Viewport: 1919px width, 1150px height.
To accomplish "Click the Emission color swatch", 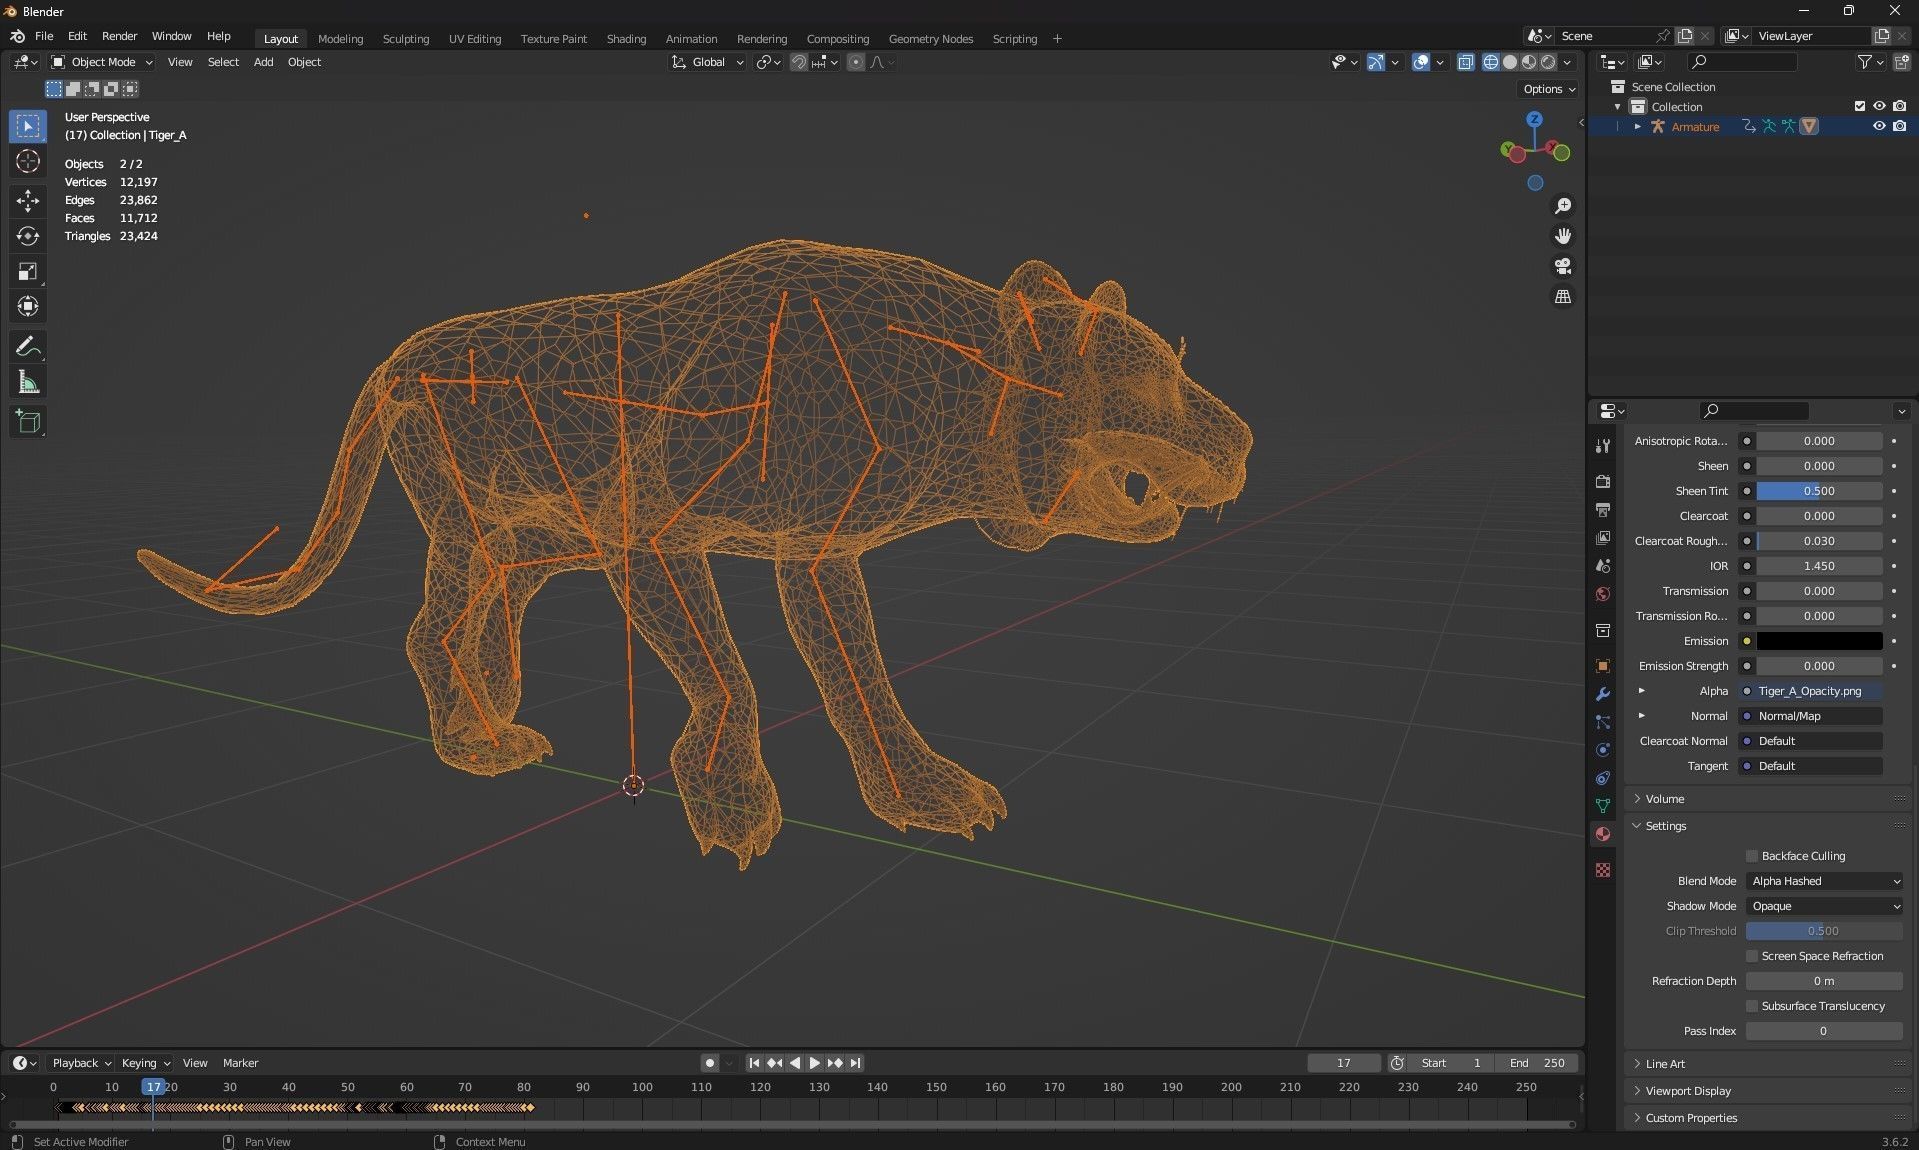I will [1819, 641].
